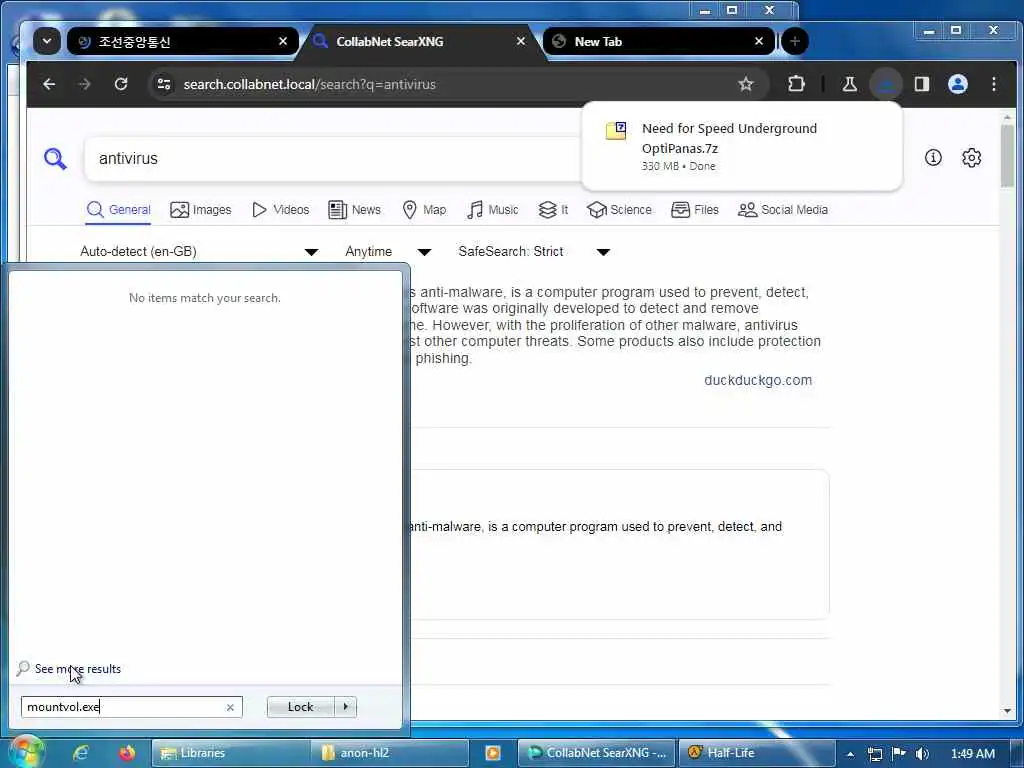The width and height of the screenshot is (1024, 768).
Task: Select the Social Media search category
Action: tap(782, 210)
